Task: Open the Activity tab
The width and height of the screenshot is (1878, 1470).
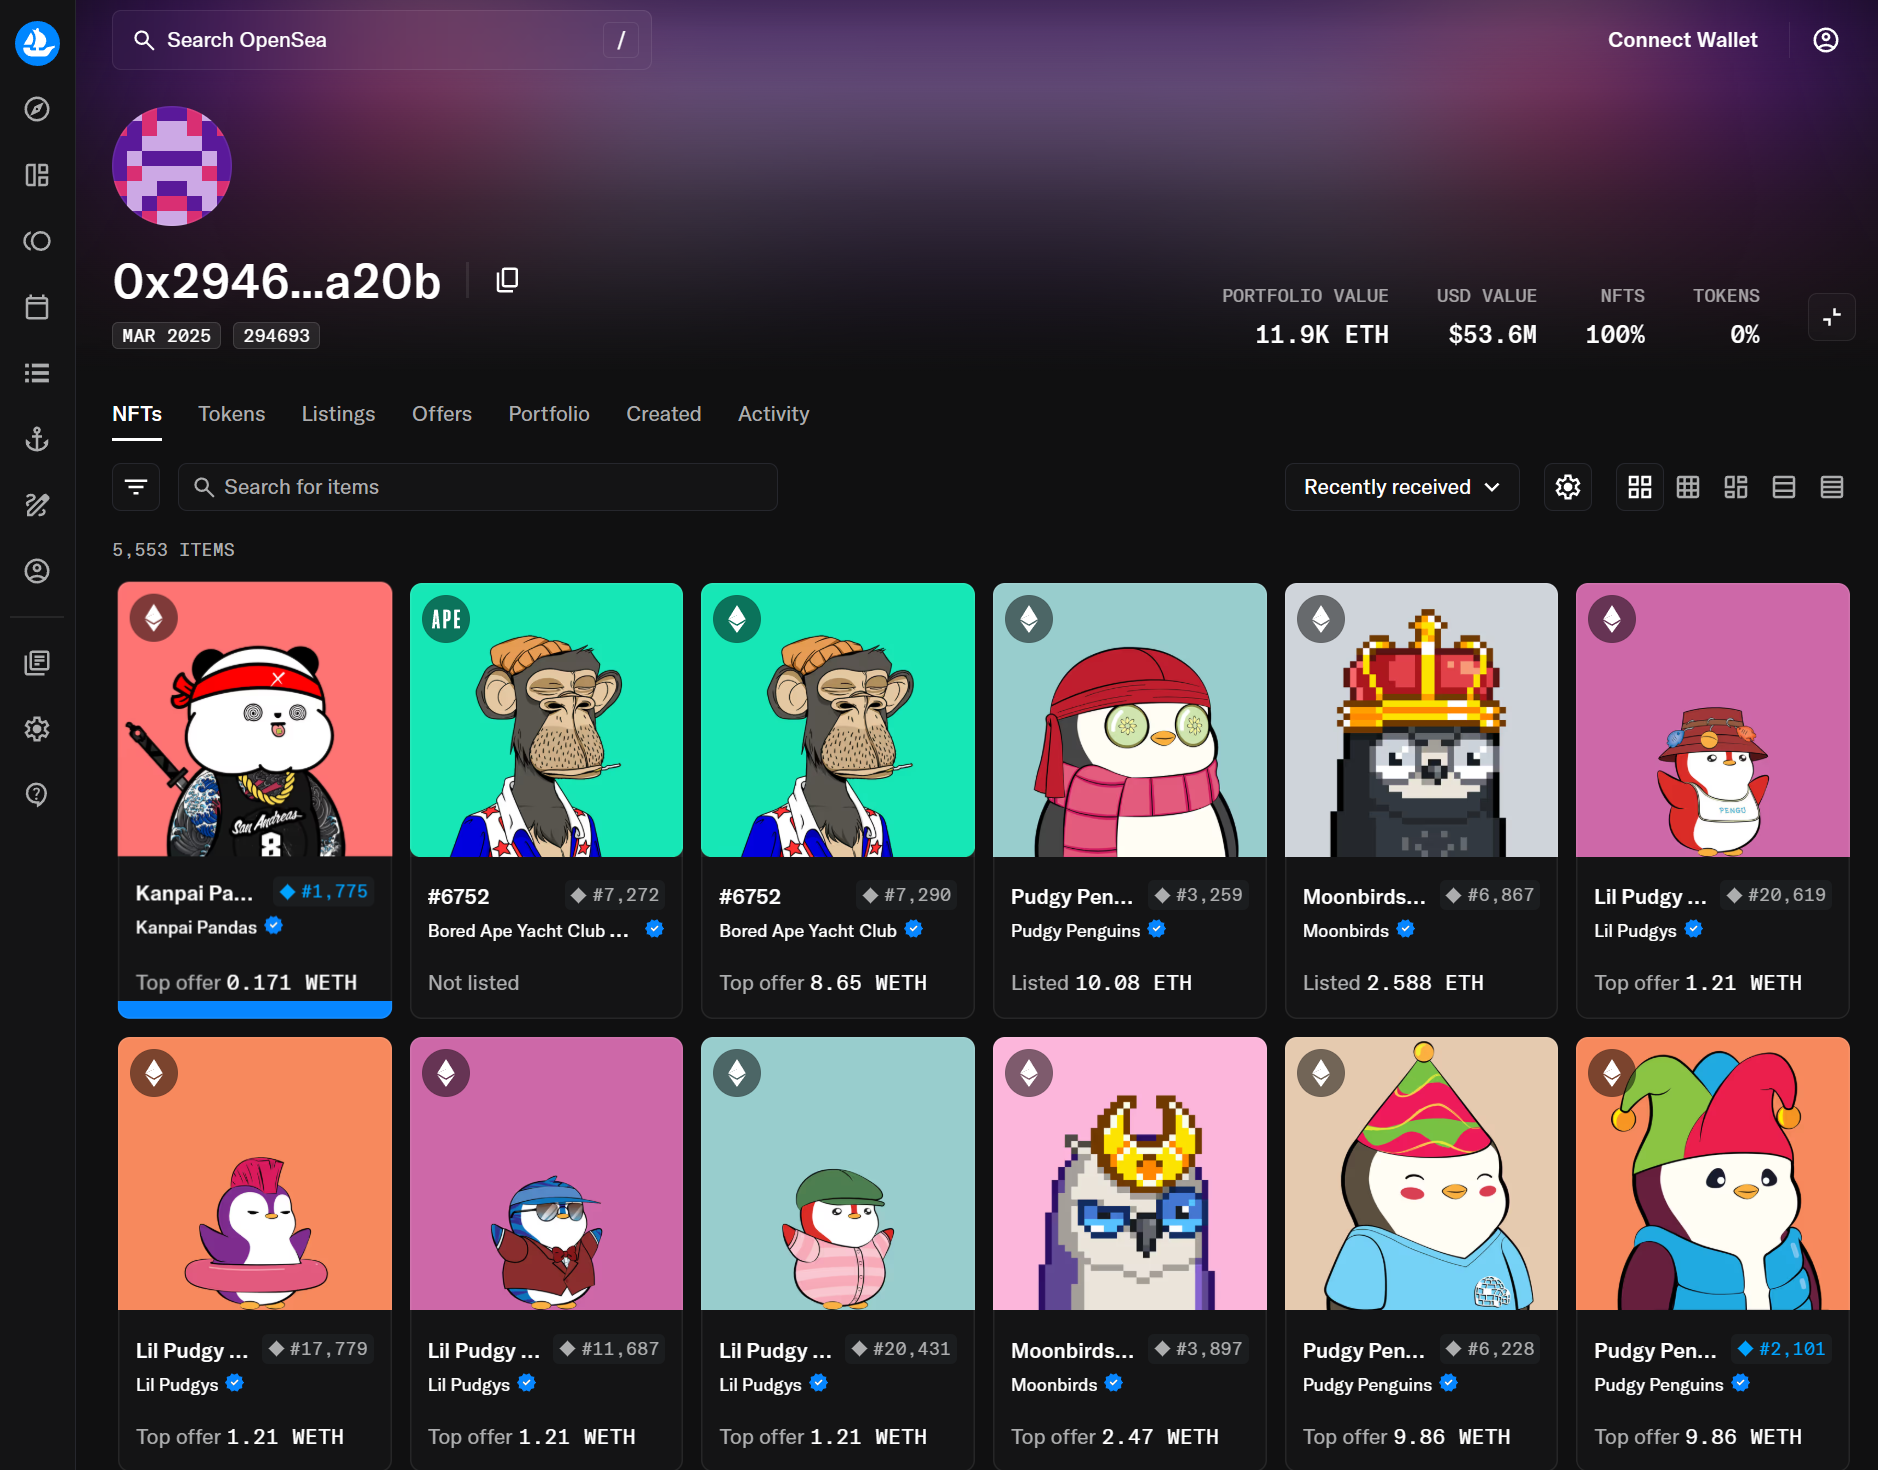Action: point(773,414)
